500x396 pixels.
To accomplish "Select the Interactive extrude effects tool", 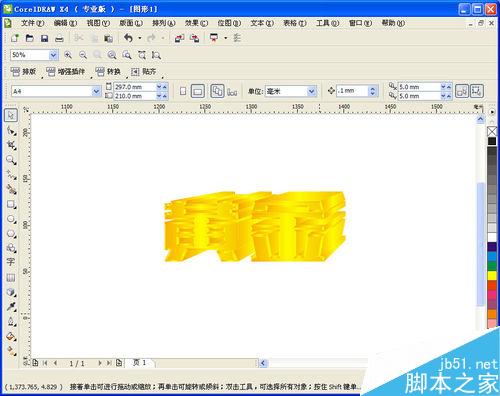I will click(x=11, y=292).
